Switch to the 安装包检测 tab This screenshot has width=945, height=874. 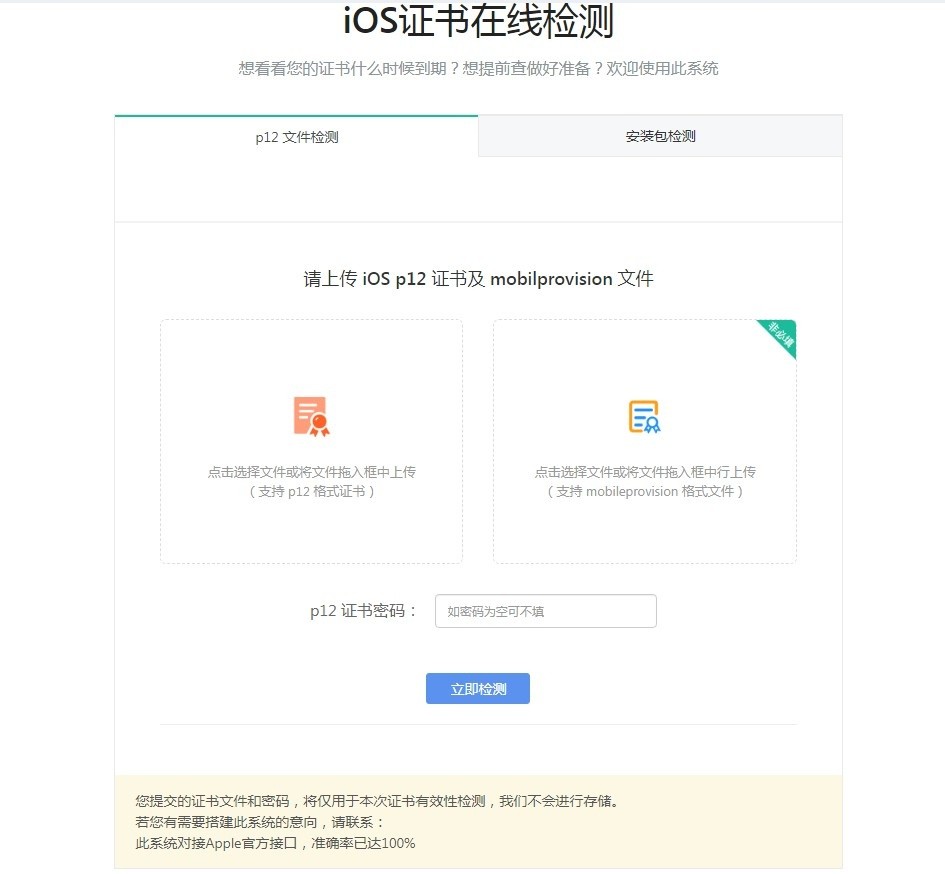pyautogui.click(x=658, y=136)
